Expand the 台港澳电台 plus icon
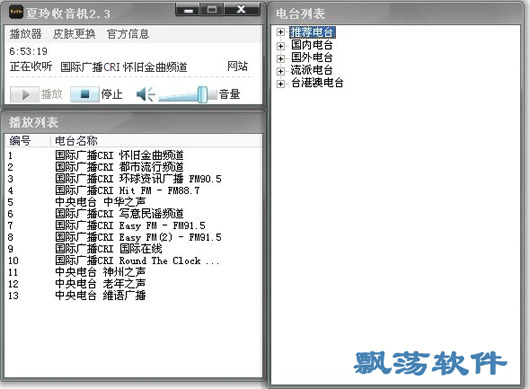The width and height of the screenshot is (530, 389). [x=280, y=83]
